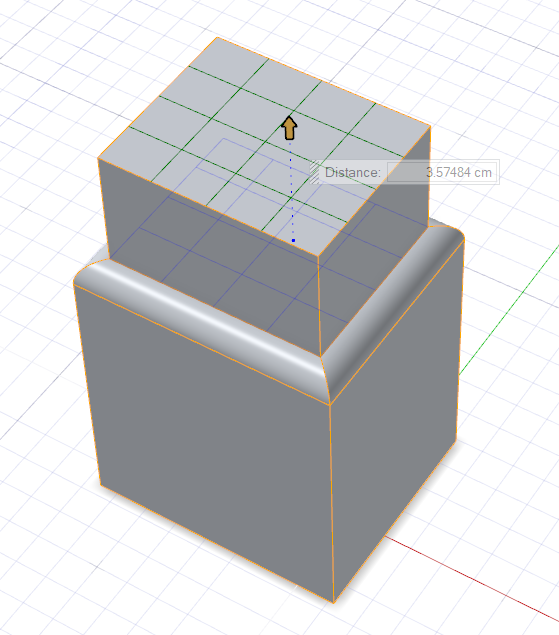This screenshot has width=559, height=635.
Task: Click the blue square manipulator origin point
Action: point(293,241)
